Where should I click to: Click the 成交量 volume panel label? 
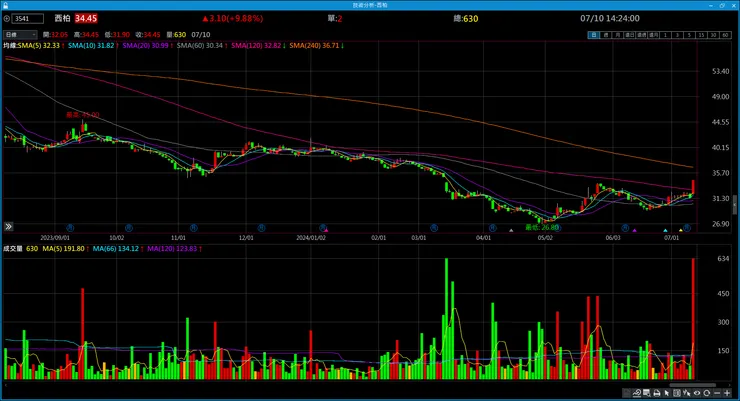pos(13,248)
